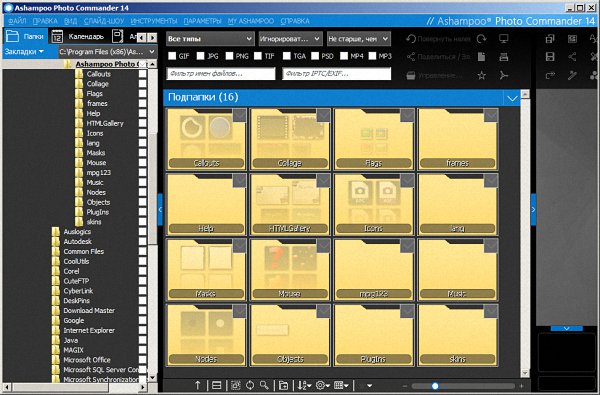Viewport: 600px width, 395px height.
Task: Click the refresh circular arrows icon
Action: click(250, 385)
